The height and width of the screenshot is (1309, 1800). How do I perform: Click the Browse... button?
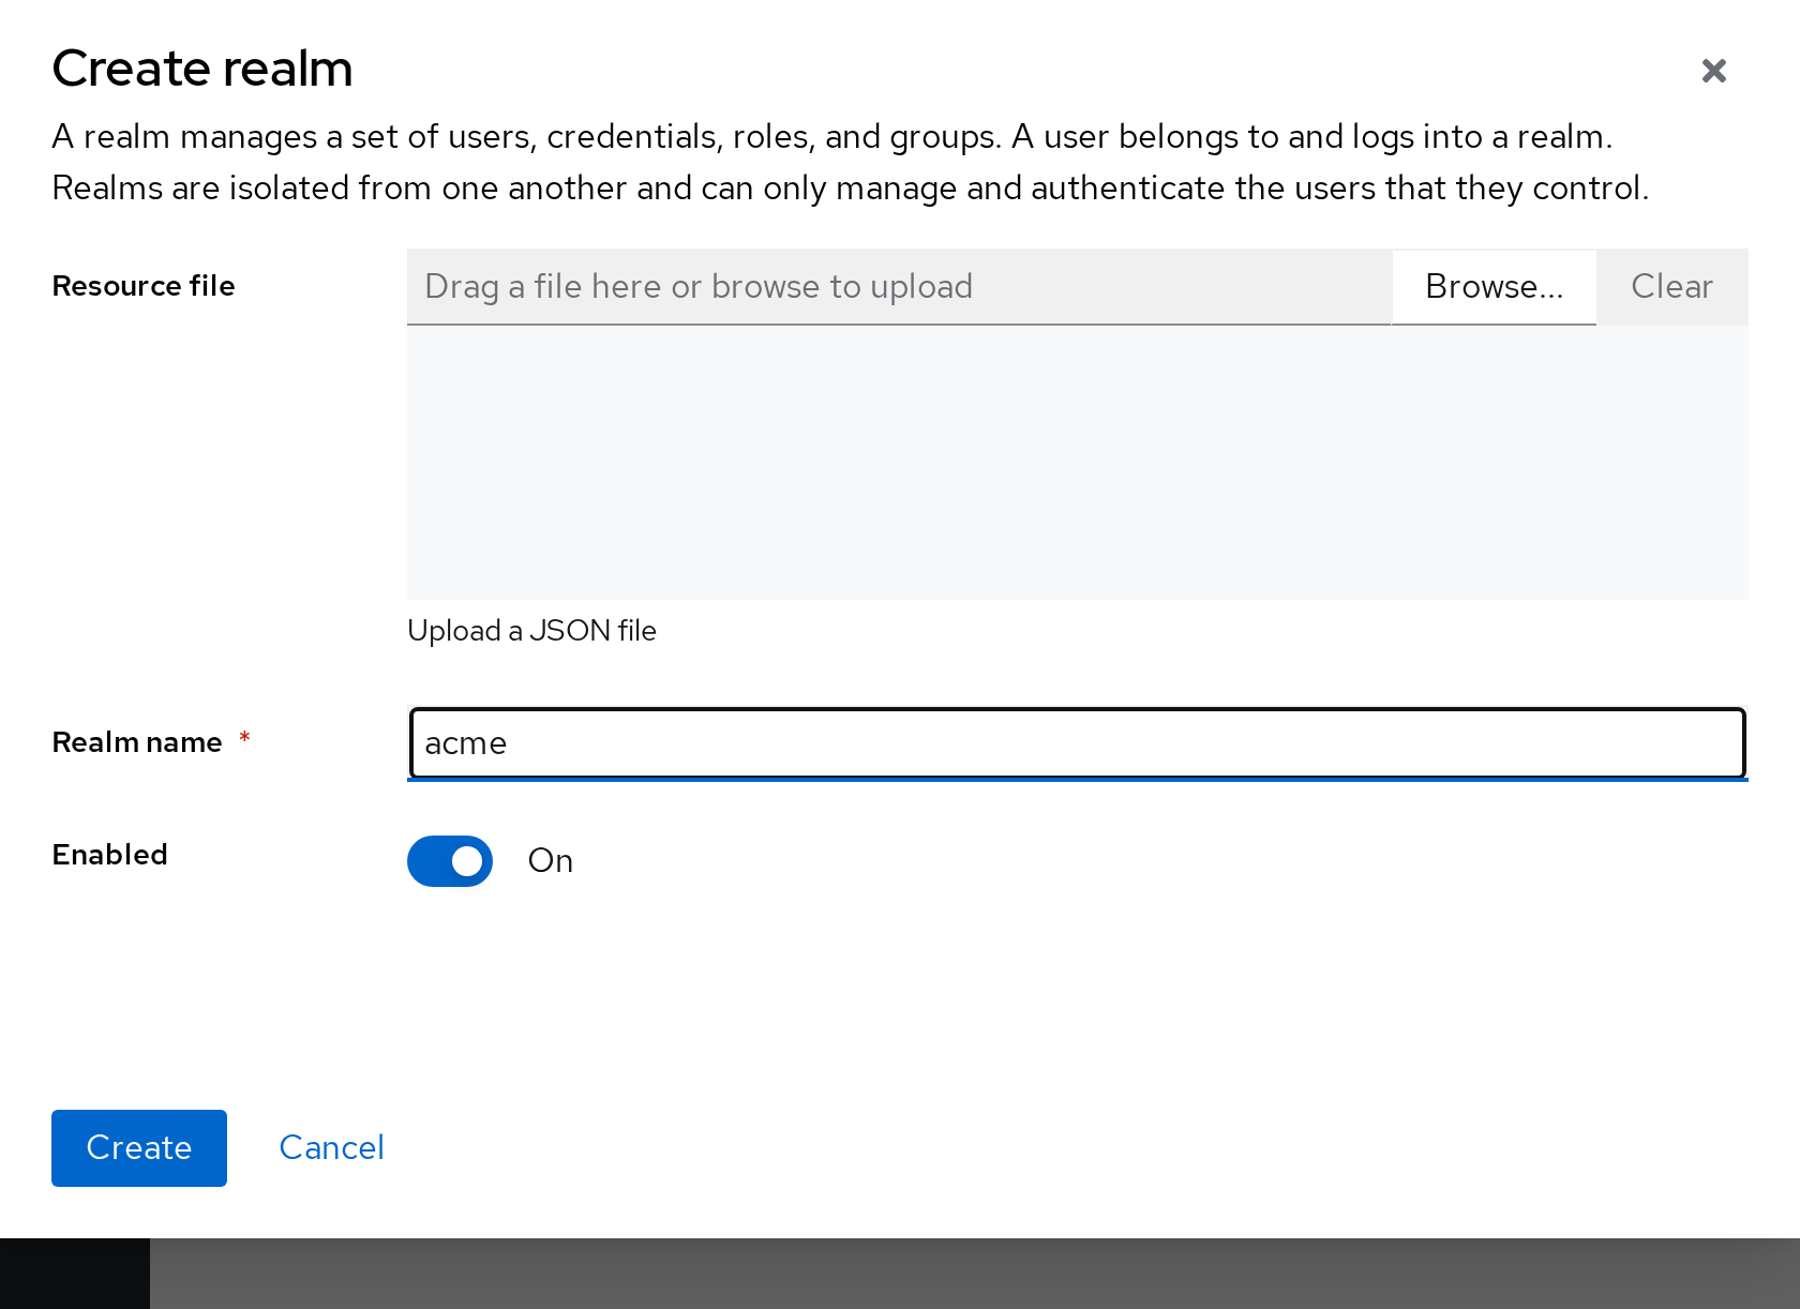click(1493, 287)
